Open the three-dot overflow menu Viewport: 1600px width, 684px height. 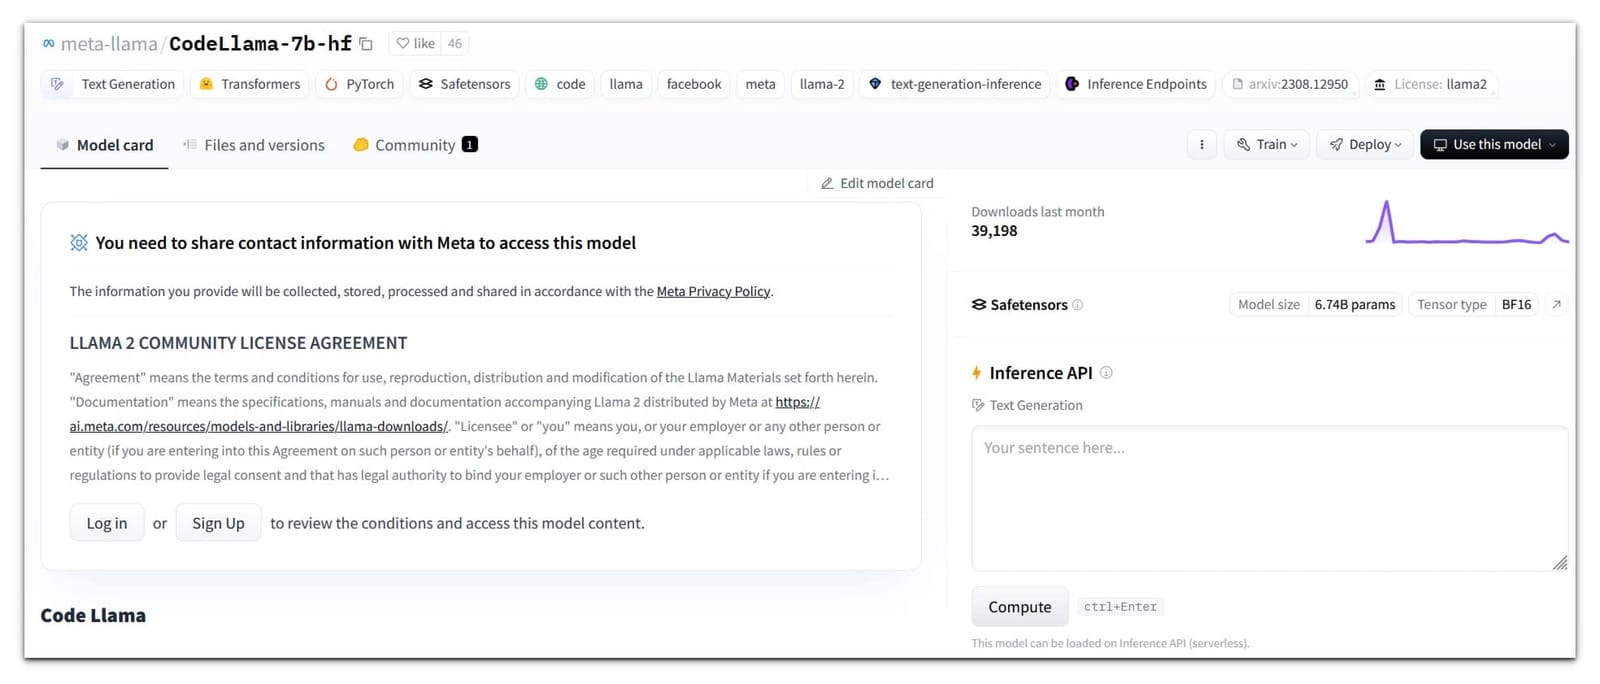coord(1201,144)
